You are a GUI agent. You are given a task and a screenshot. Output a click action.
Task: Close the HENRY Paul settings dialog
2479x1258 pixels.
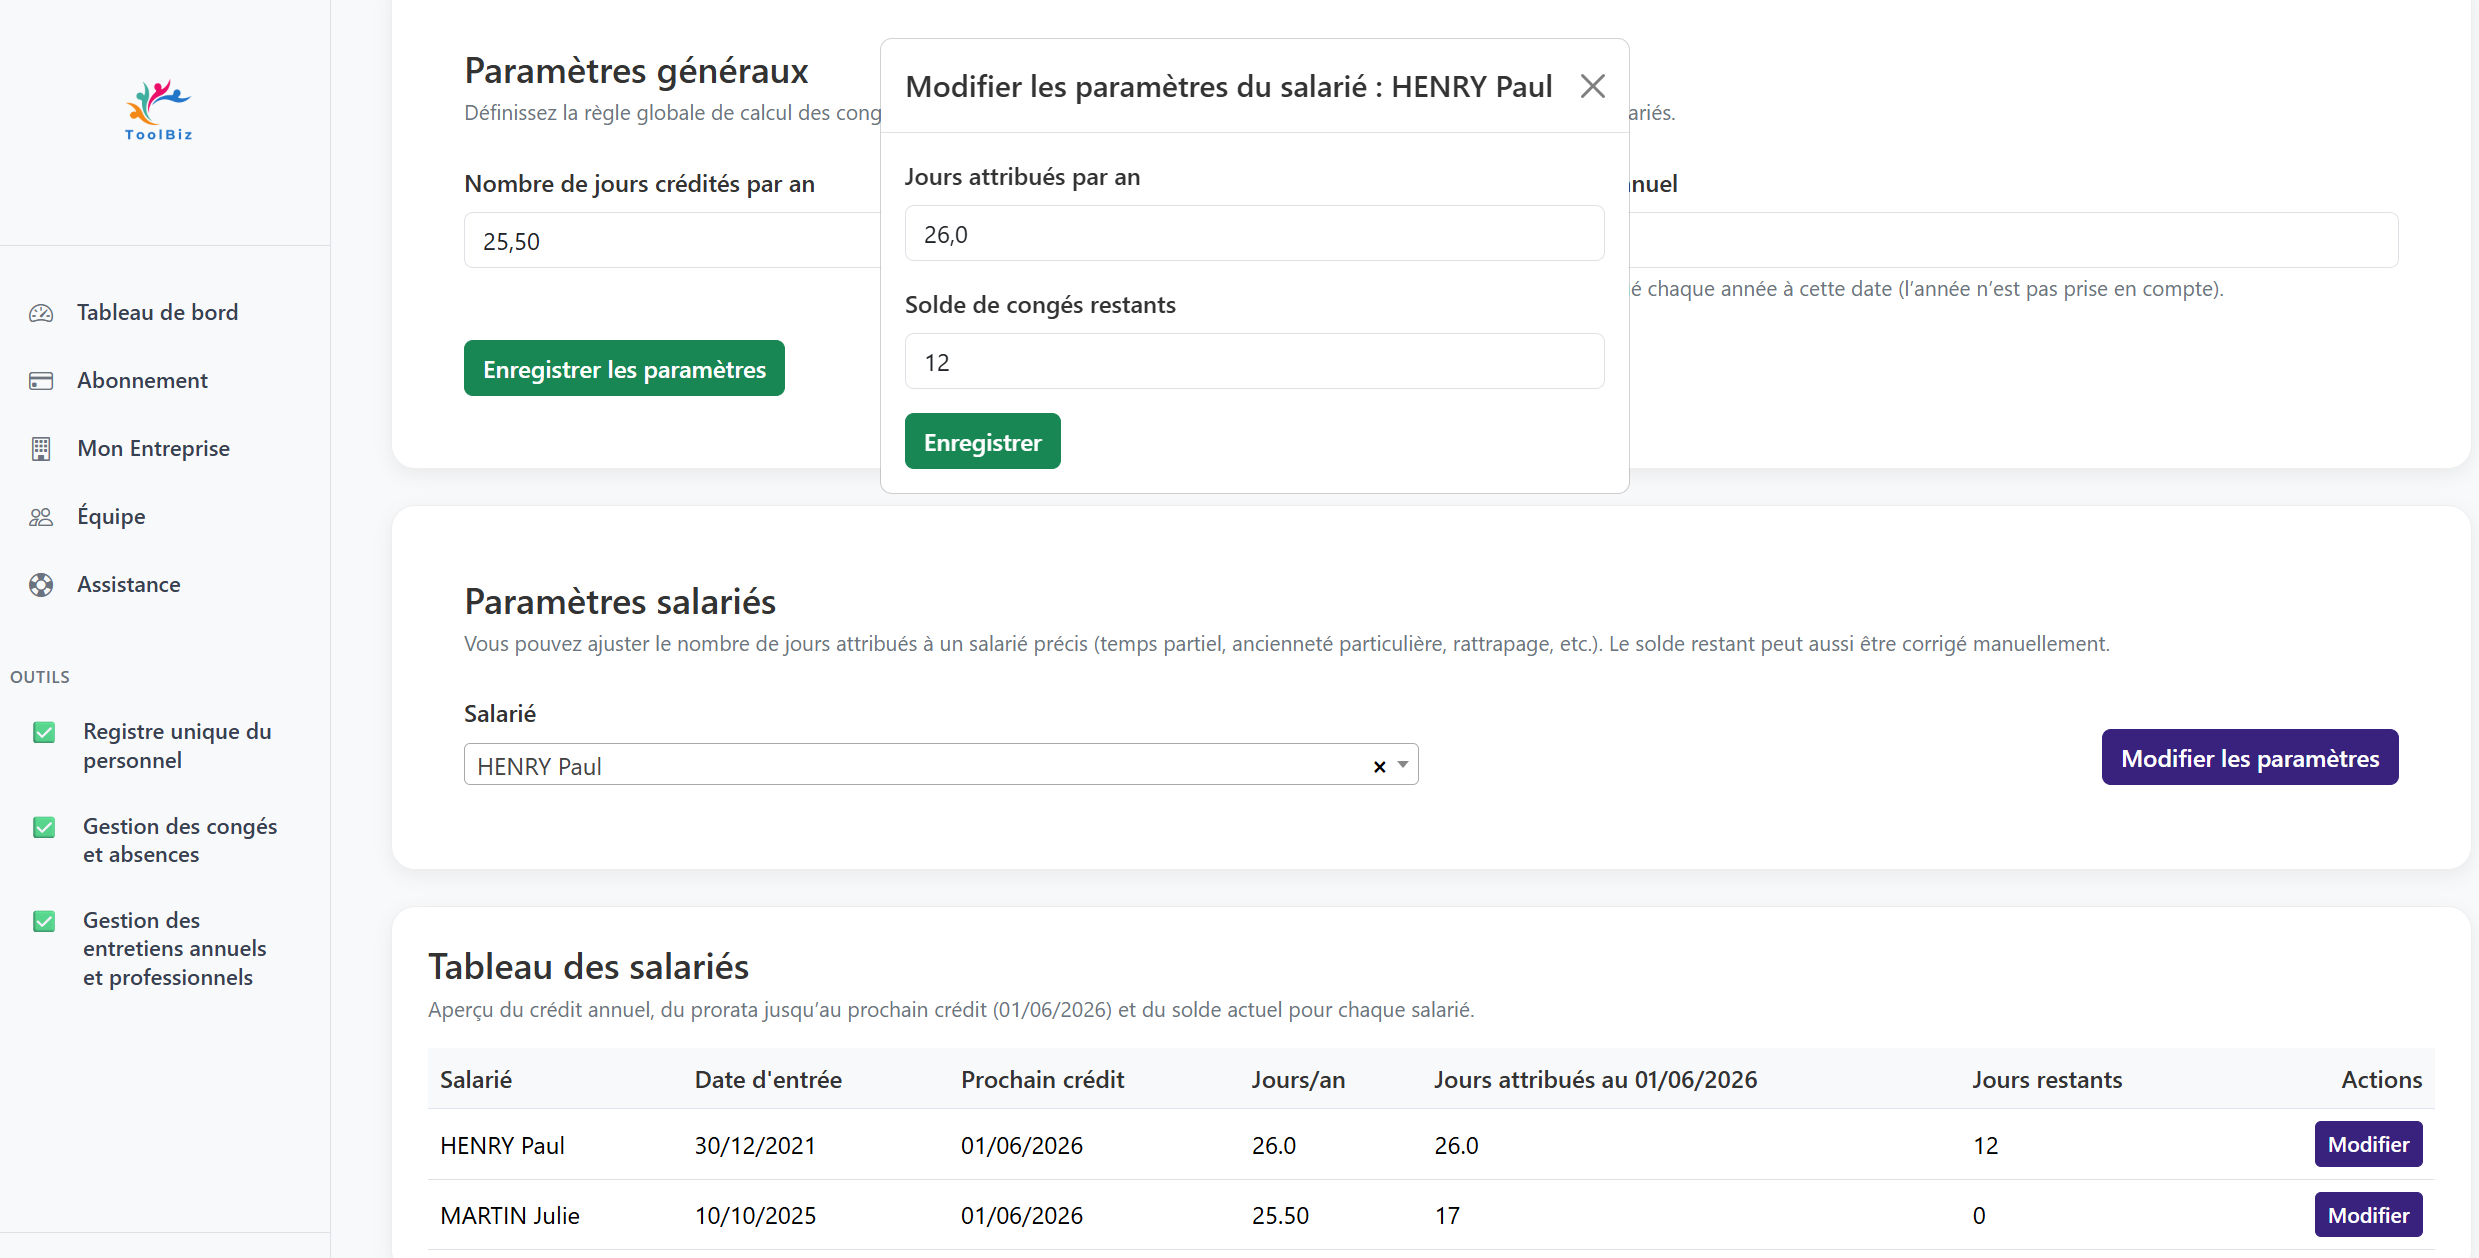tap(1592, 87)
